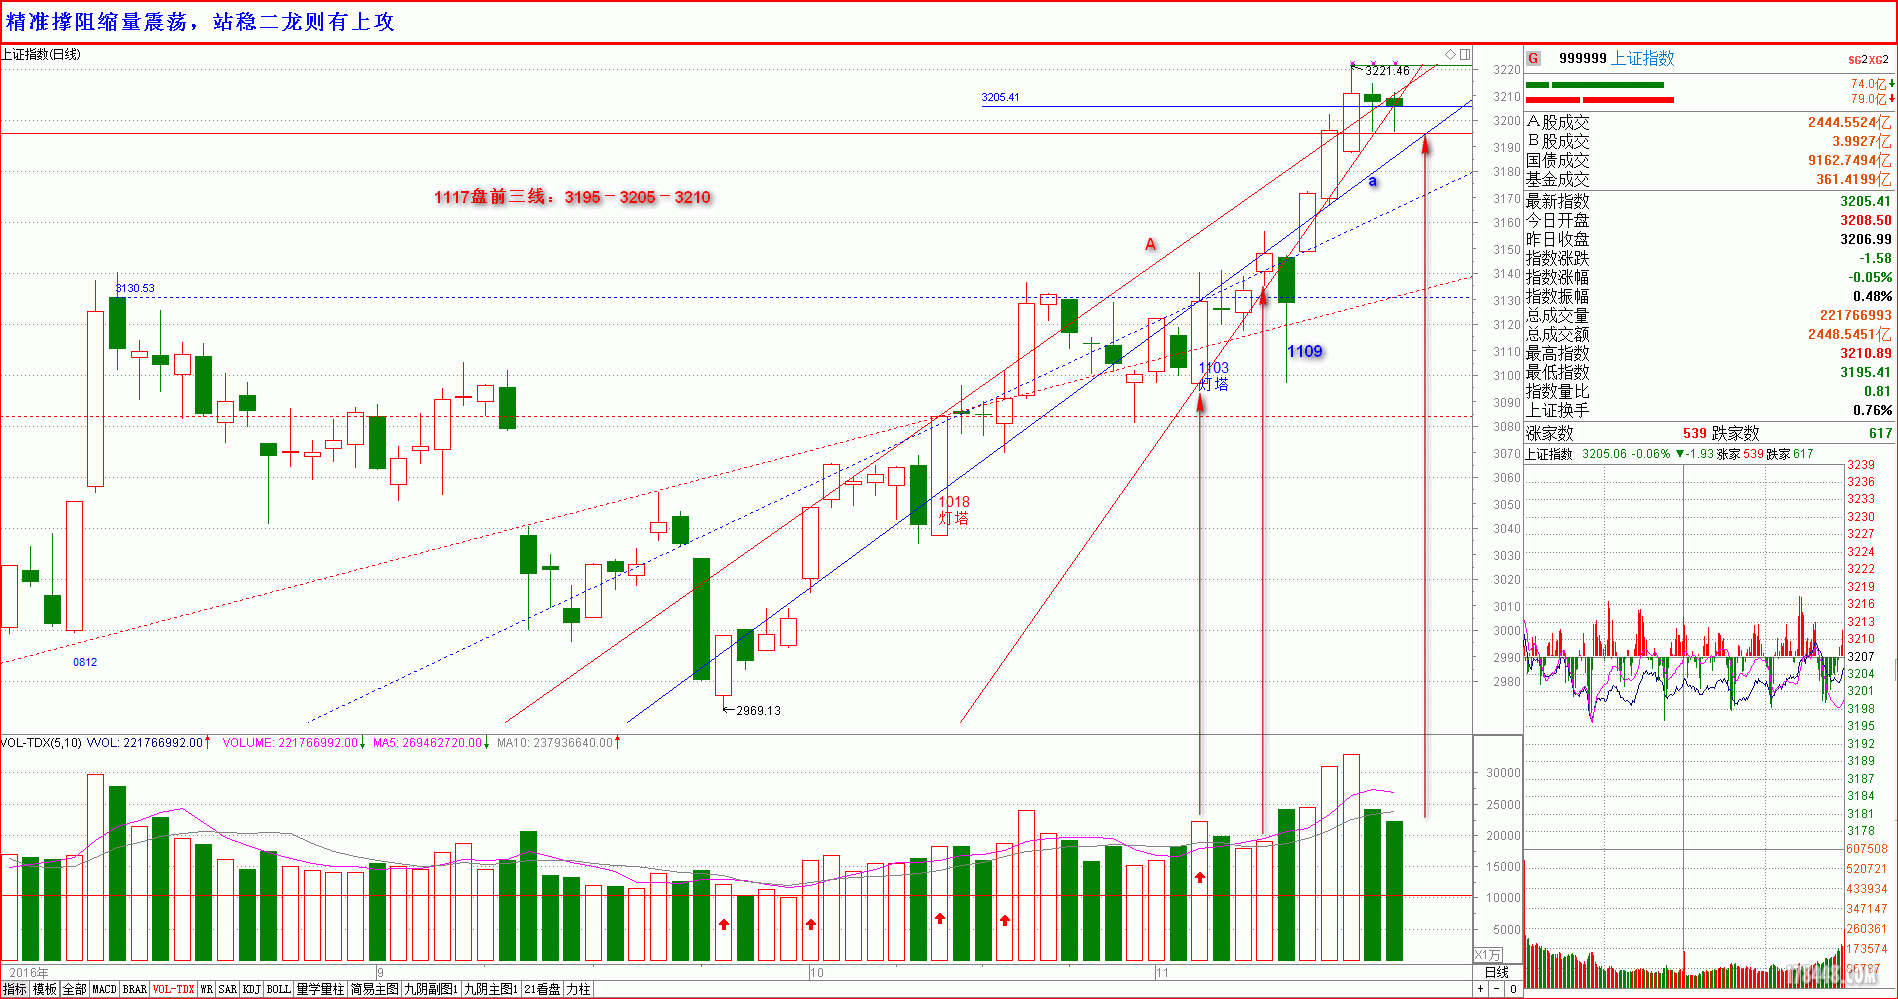Click the 国债成交 value 9162.7494亿

coord(1849,160)
